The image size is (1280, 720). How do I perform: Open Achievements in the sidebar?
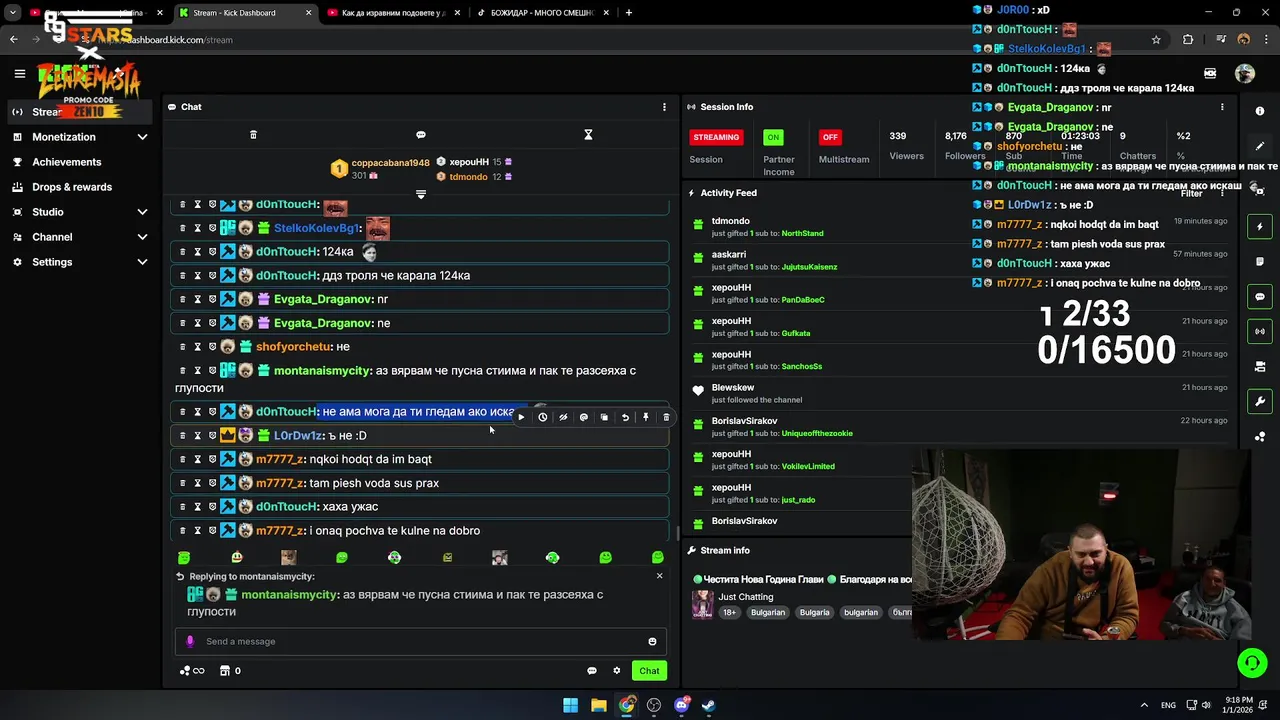pos(66,162)
